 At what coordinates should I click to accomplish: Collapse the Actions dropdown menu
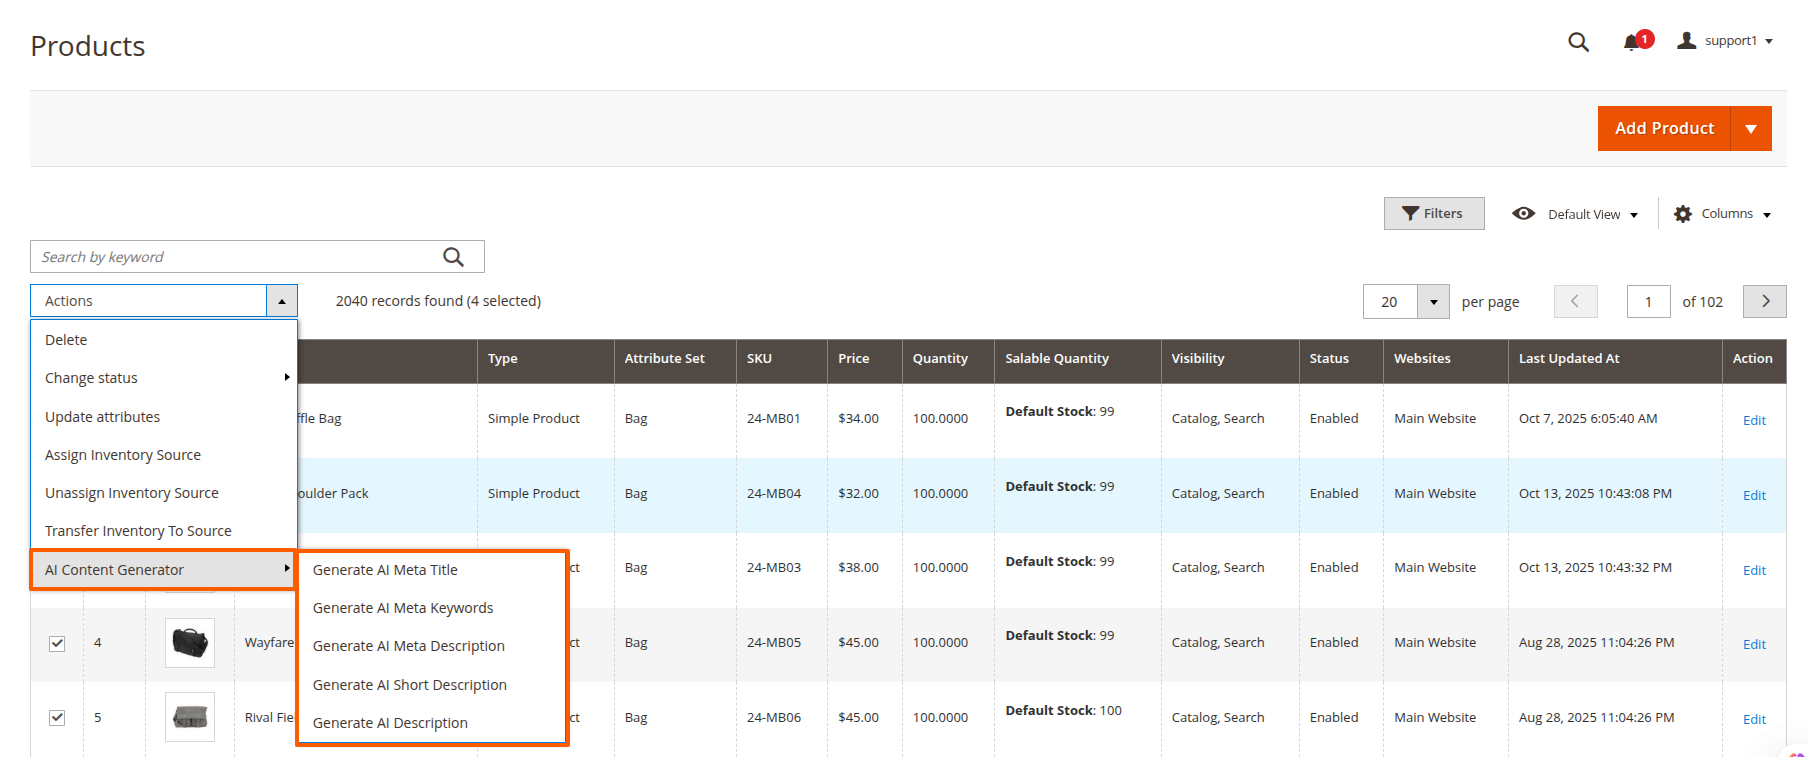pyautogui.click(x=282, y=301)
